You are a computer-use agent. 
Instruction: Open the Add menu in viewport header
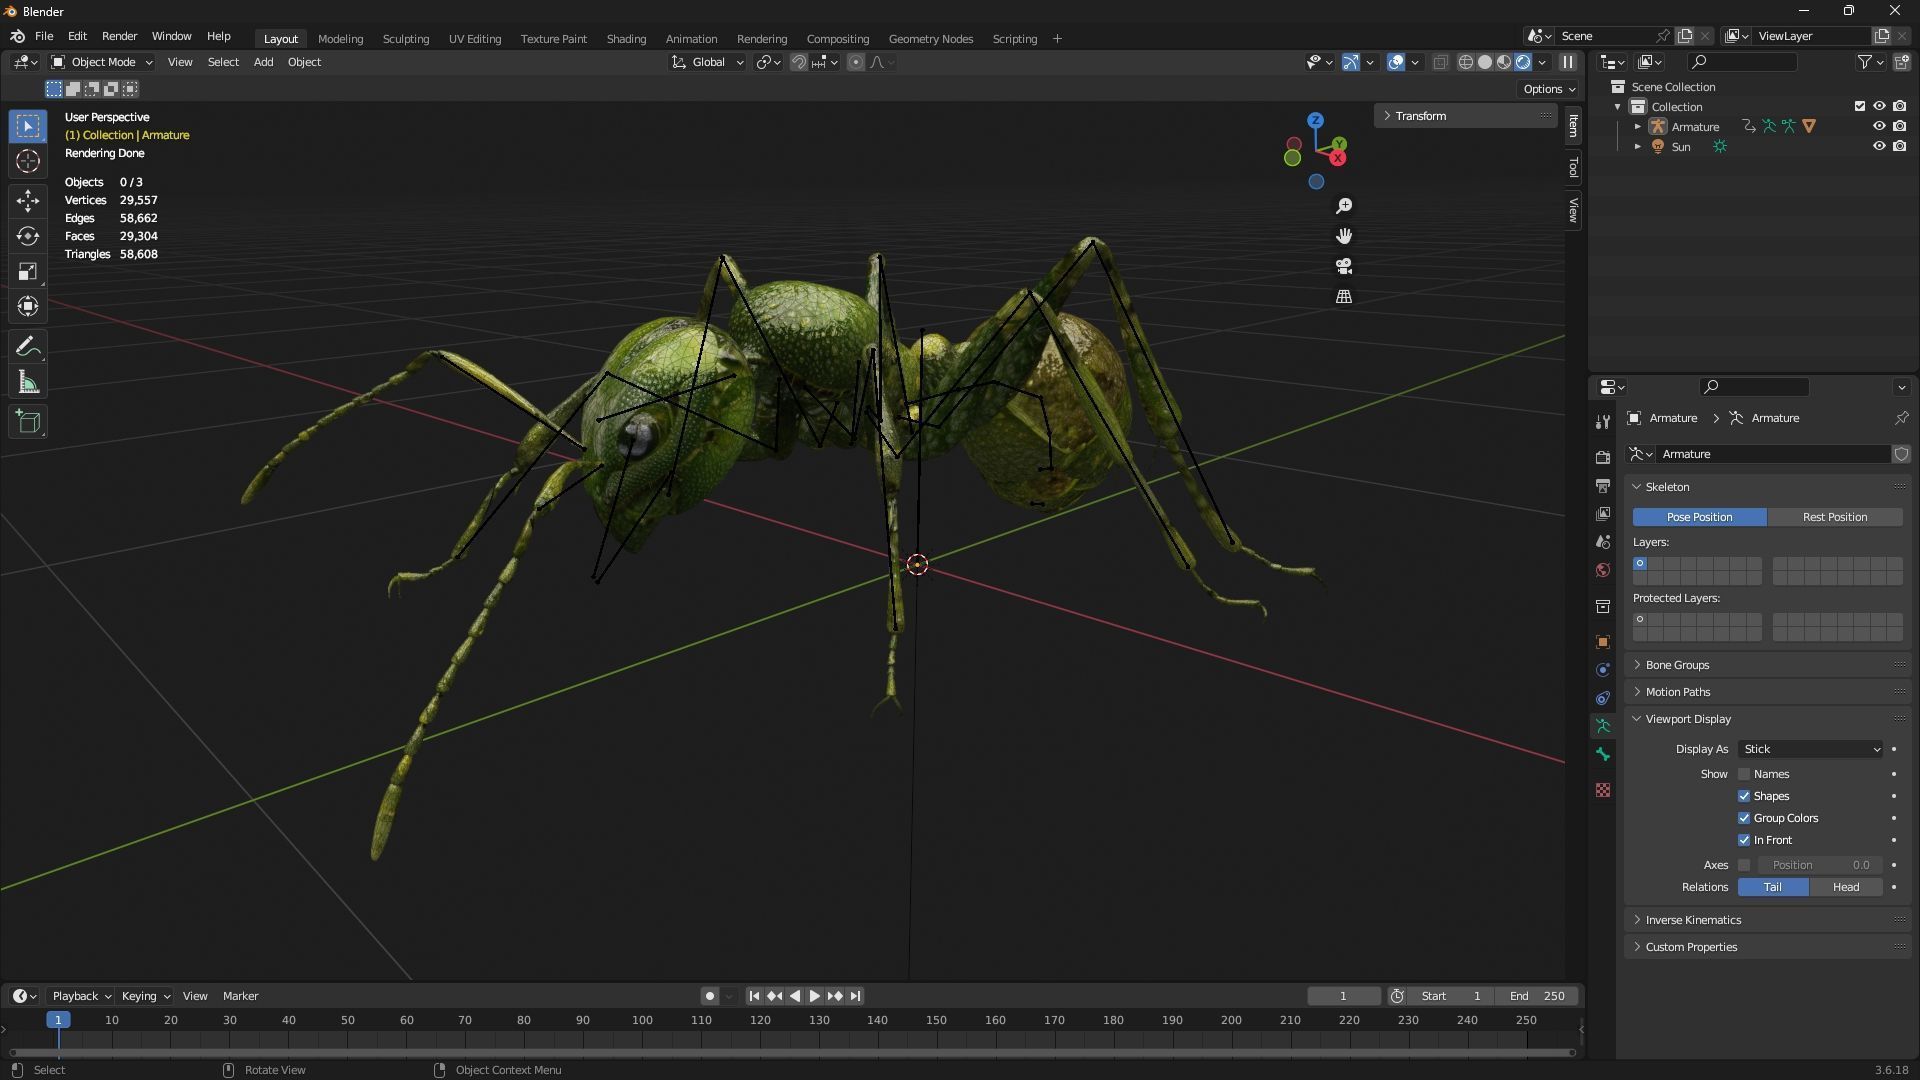(x=263, y=62)
